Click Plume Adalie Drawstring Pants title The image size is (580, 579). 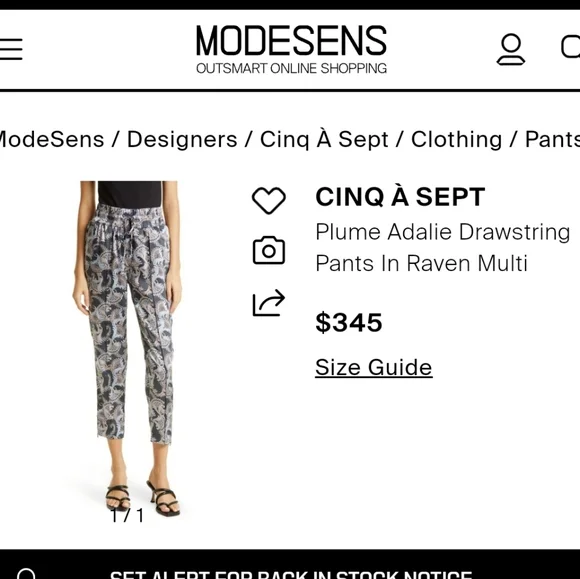click(442, 248)
